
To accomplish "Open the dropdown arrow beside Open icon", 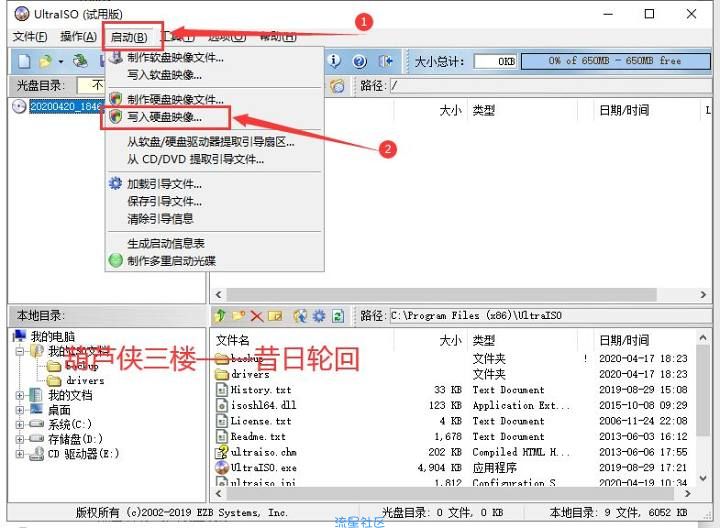I will (x=61, y=62).
